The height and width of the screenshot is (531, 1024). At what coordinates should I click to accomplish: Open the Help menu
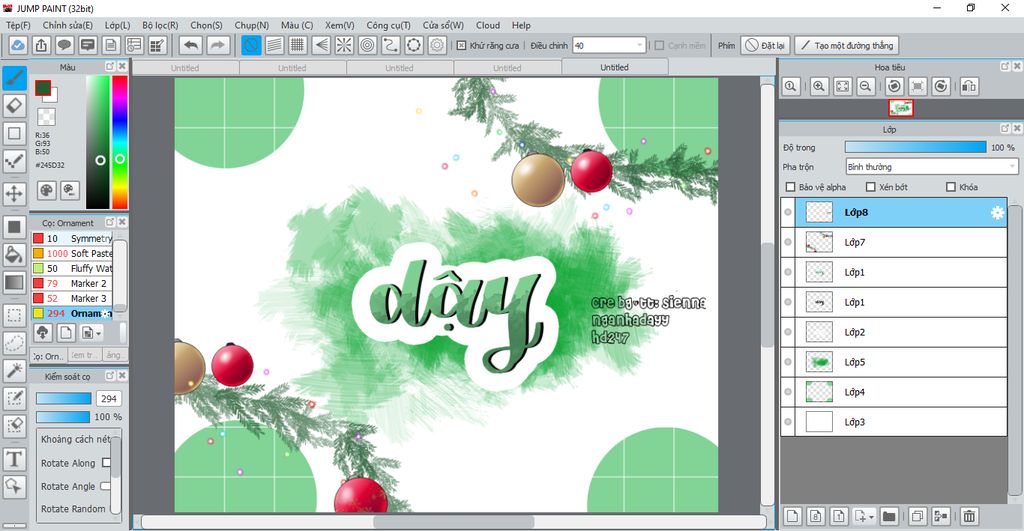coord(521,25)
